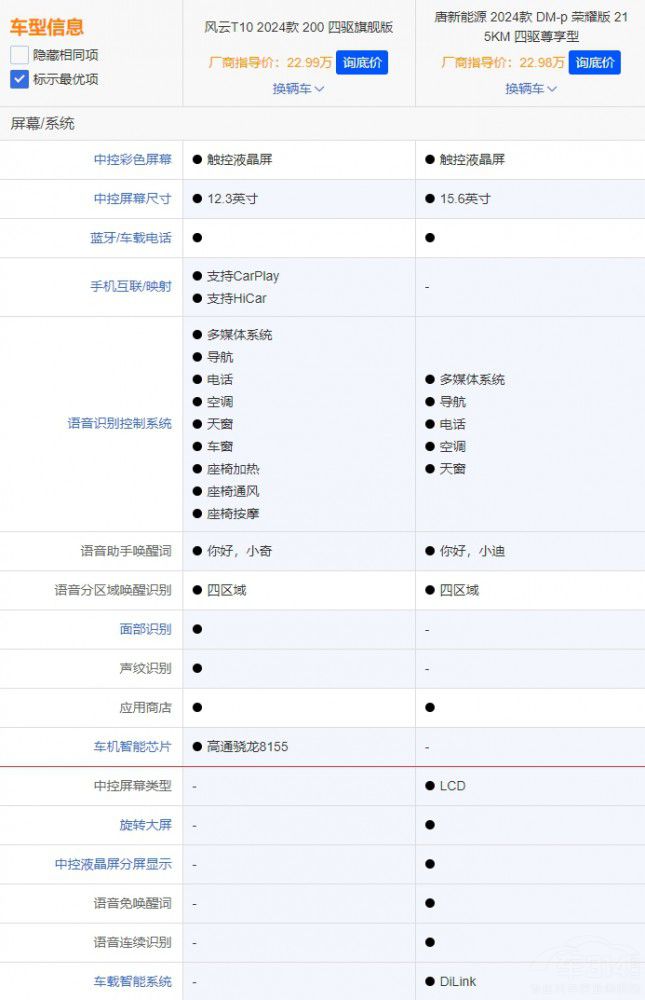Click the 屏幕/系统 section header

[x=42, y=124]
